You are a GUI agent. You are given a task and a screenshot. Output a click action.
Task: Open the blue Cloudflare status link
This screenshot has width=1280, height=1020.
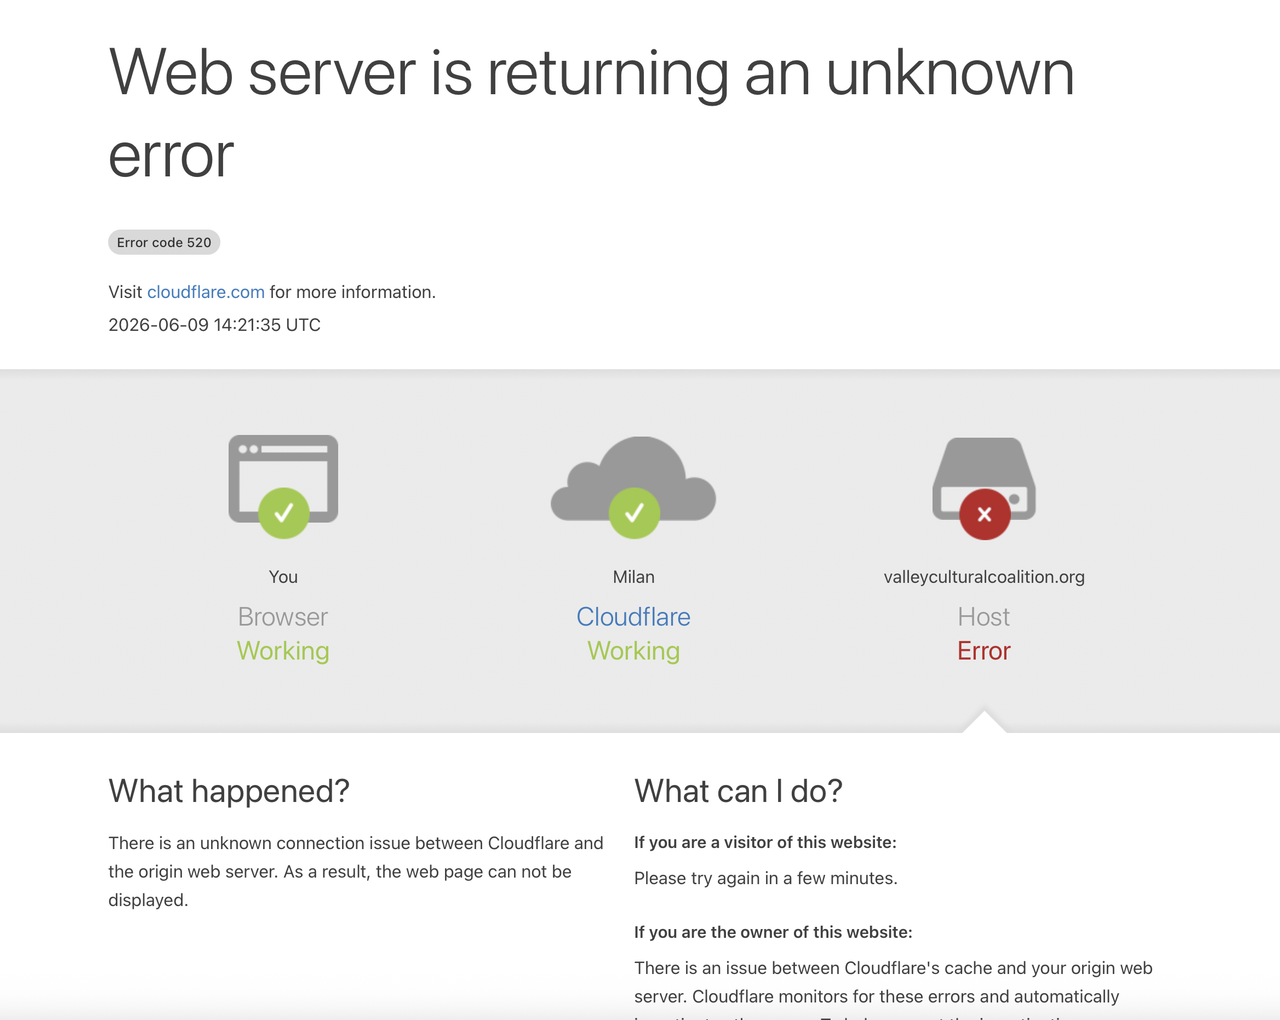click(633, 617)
